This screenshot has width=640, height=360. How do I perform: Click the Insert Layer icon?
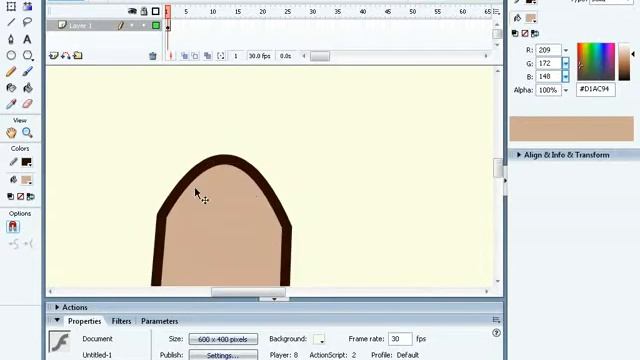pos(53,56)
